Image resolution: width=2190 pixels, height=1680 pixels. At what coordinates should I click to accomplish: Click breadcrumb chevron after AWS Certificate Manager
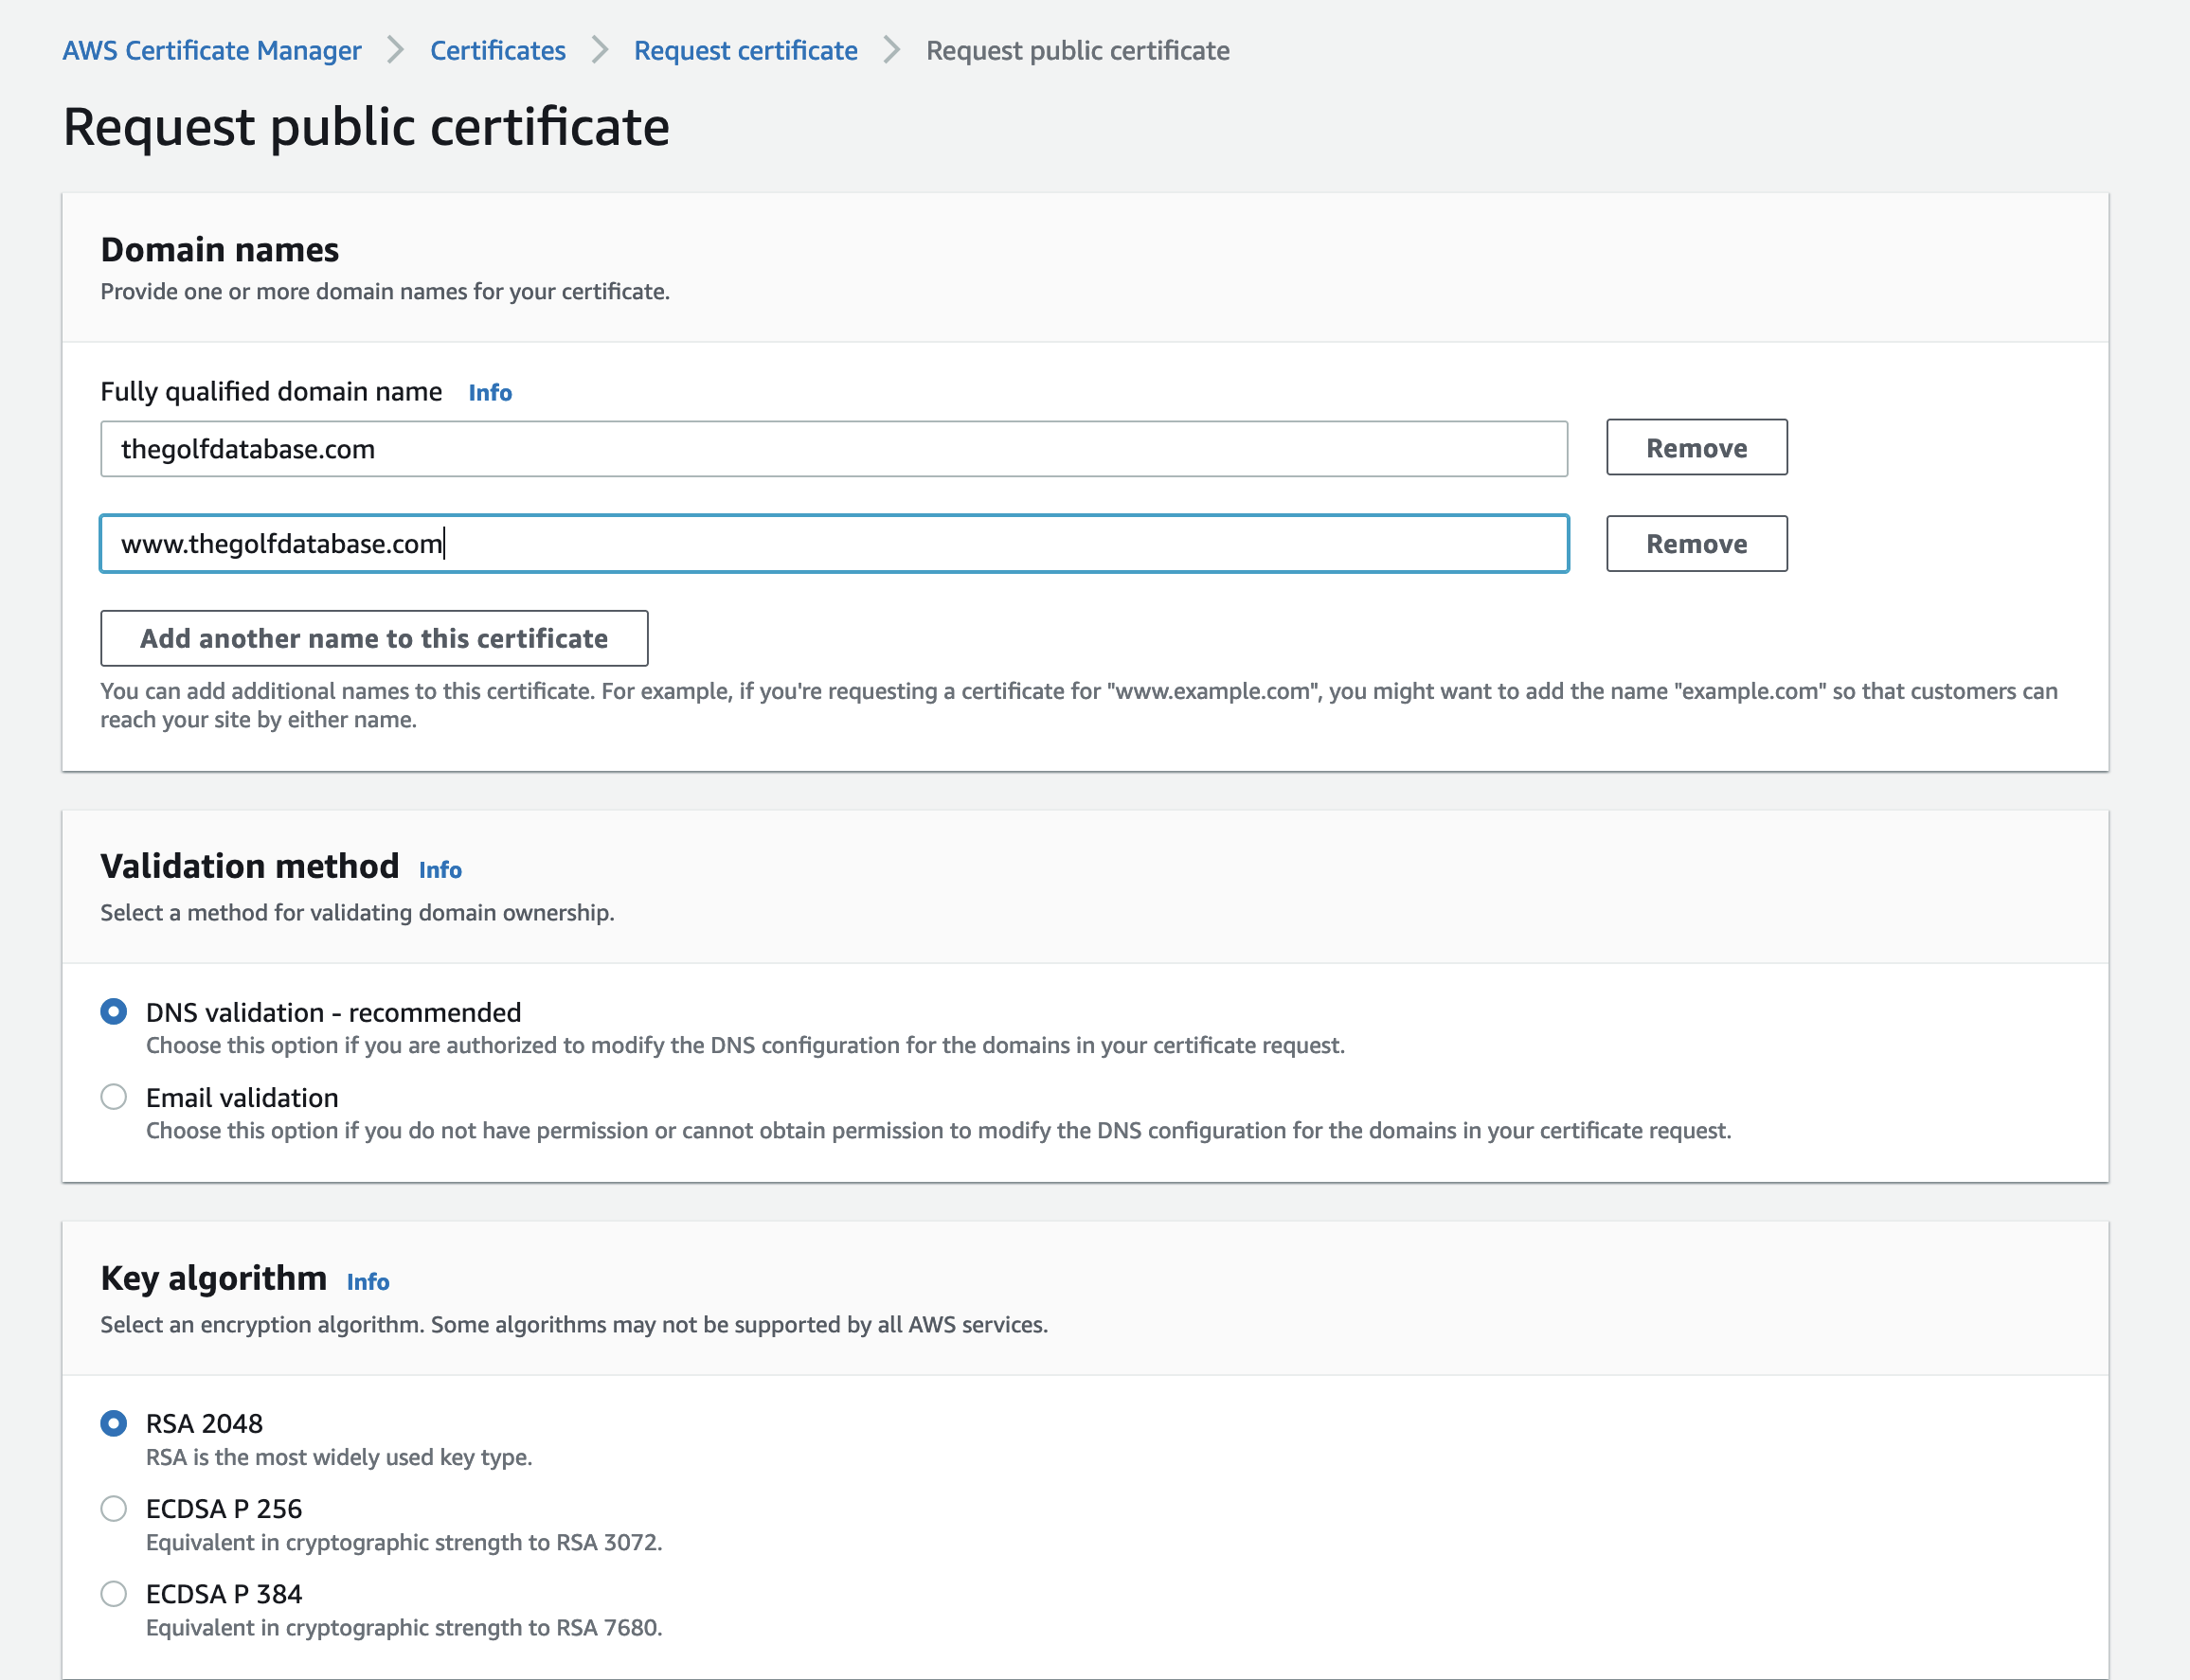pos(396,50)
